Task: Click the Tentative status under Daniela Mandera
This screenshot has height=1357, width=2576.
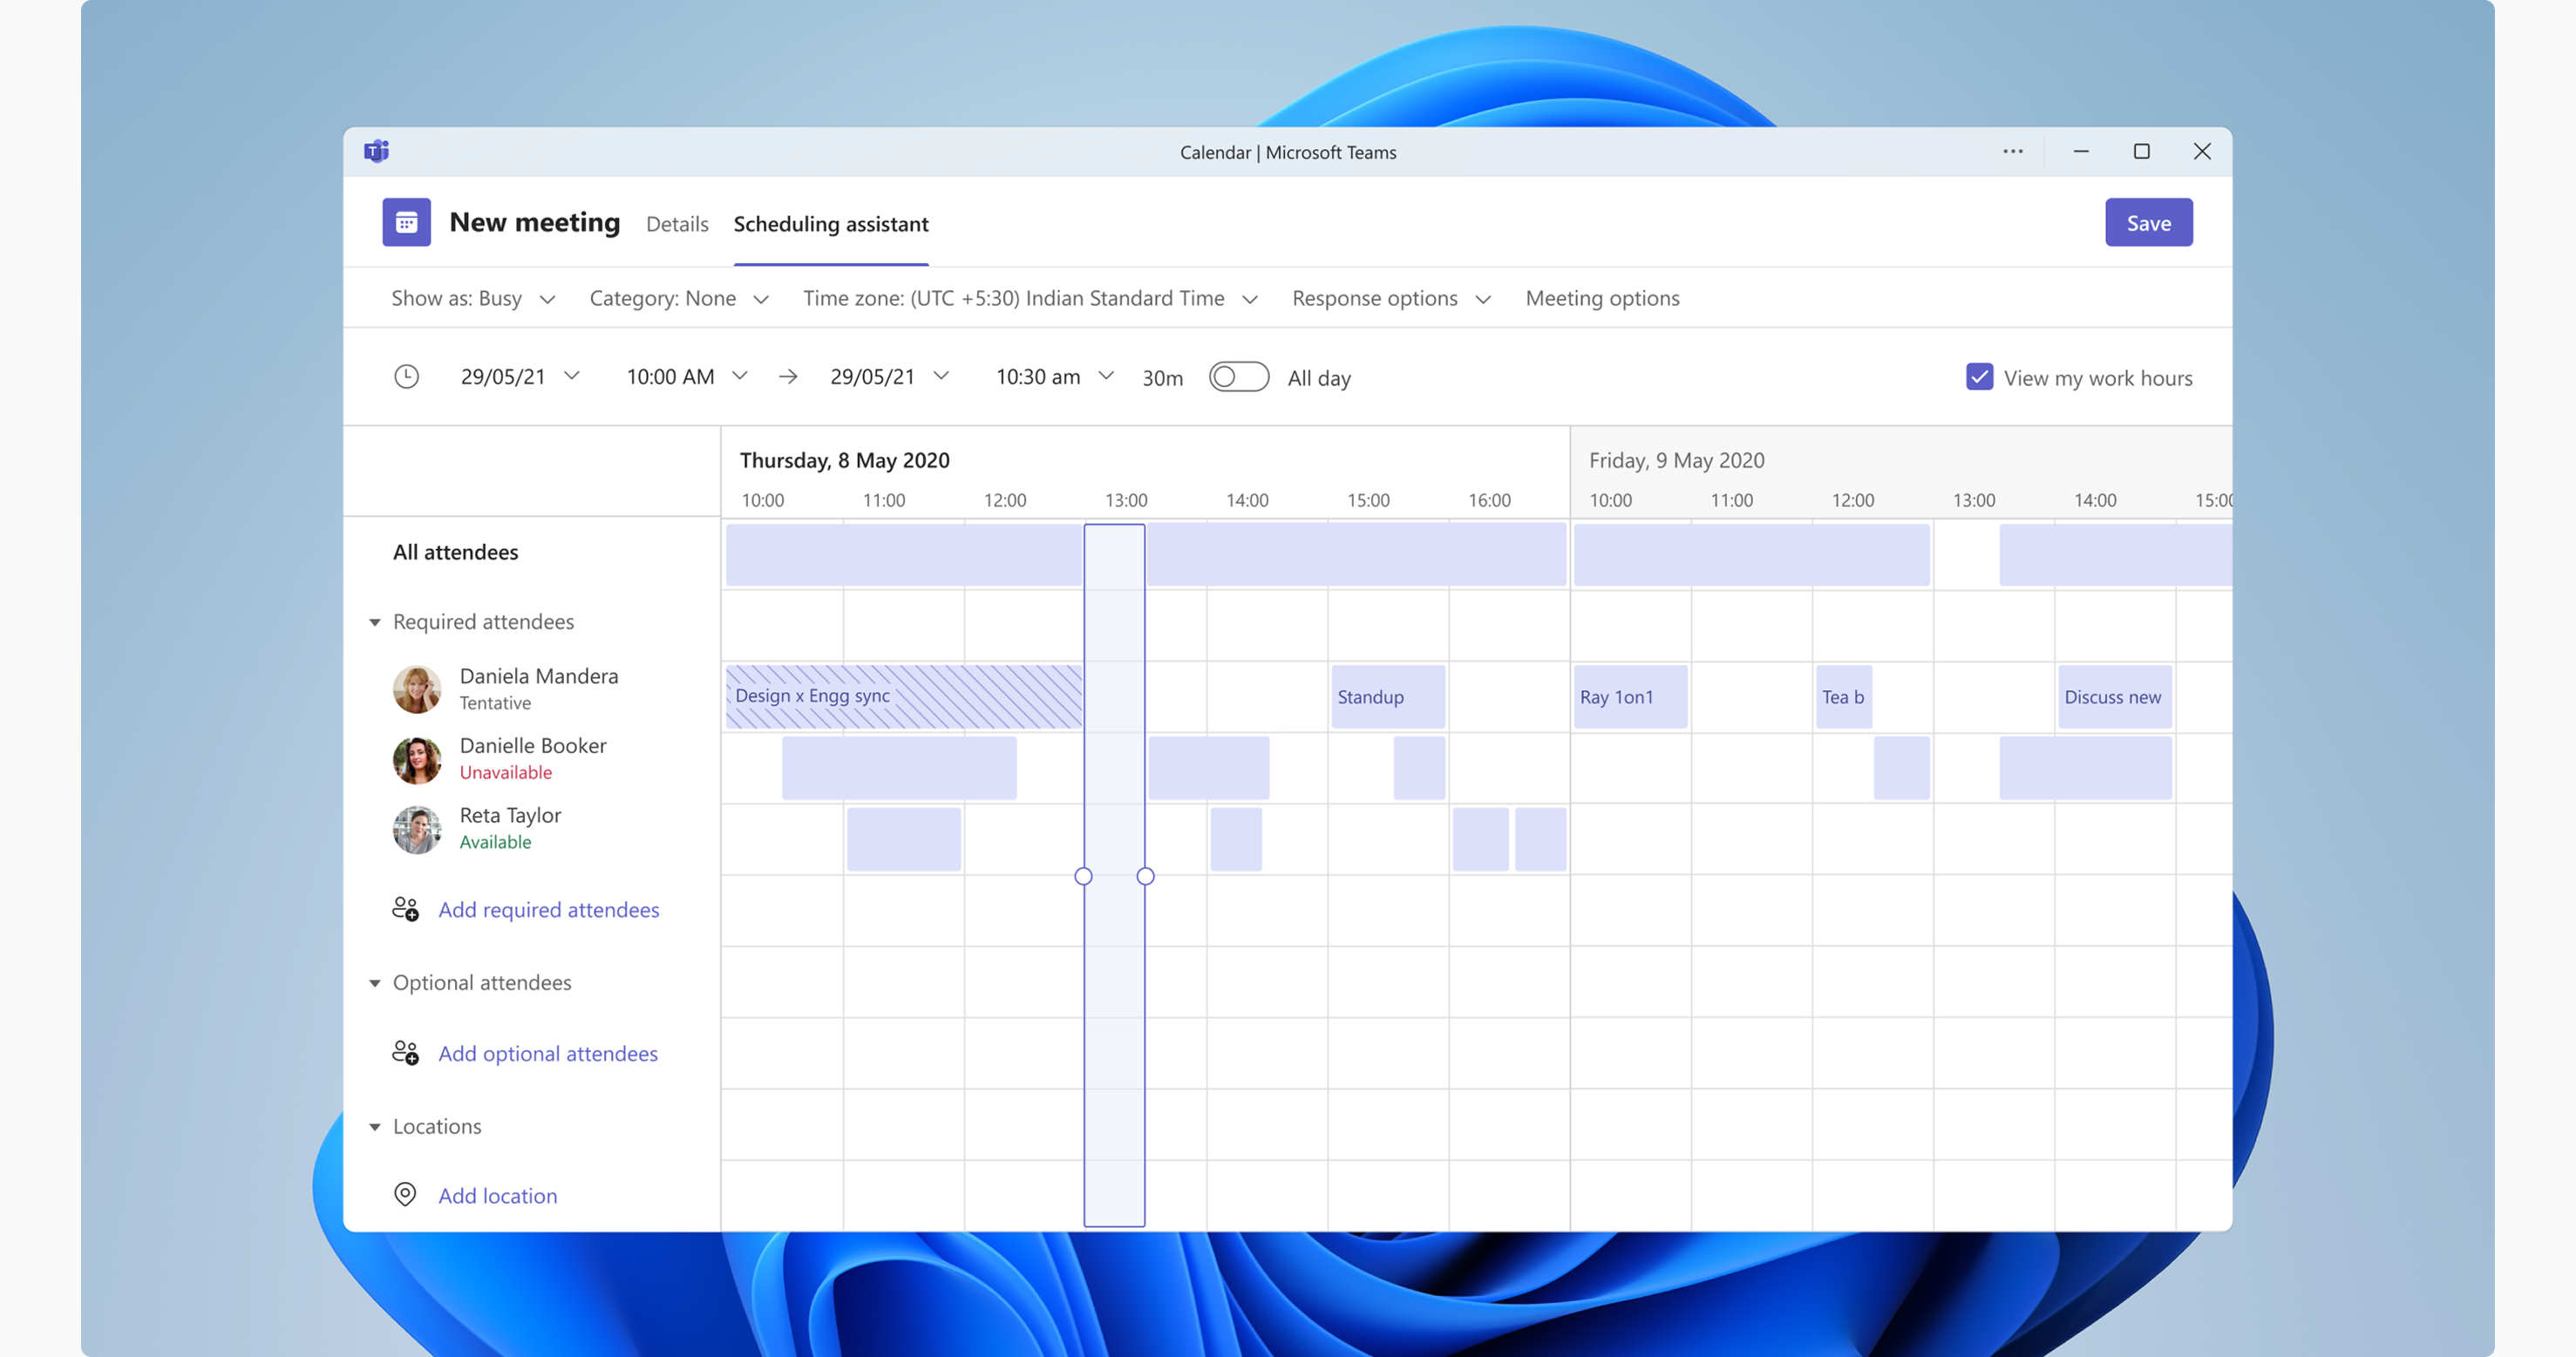Action: point(495,703)
